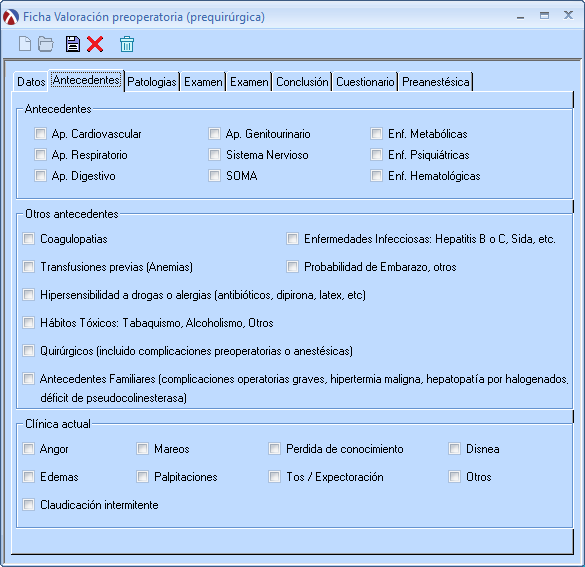Image resolution: width=585 pixels, height=567 pixels.
Task: Check Hipersensibilidad a drogas o alergias
Action: tap(28, 294)
